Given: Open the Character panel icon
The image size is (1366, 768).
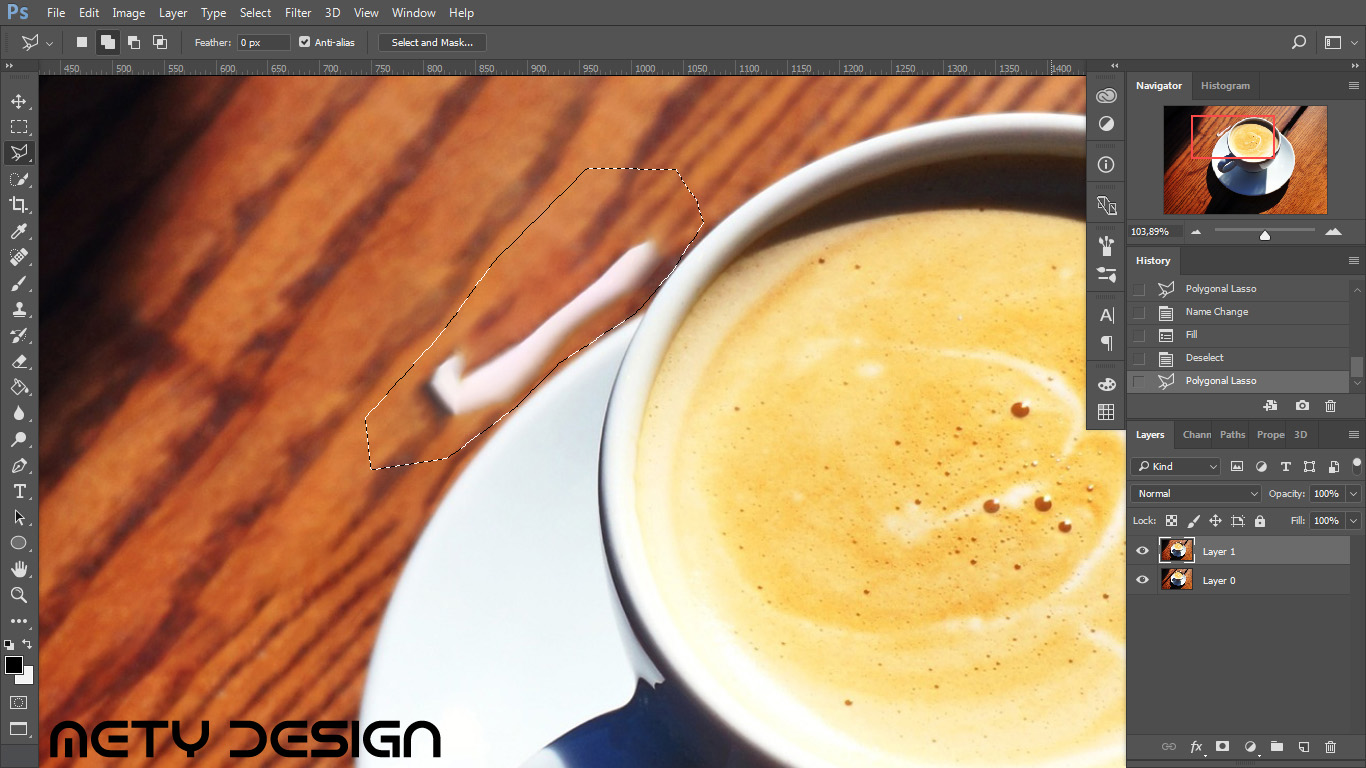Looking at the screenshot, I should [x=1106, y=315].
